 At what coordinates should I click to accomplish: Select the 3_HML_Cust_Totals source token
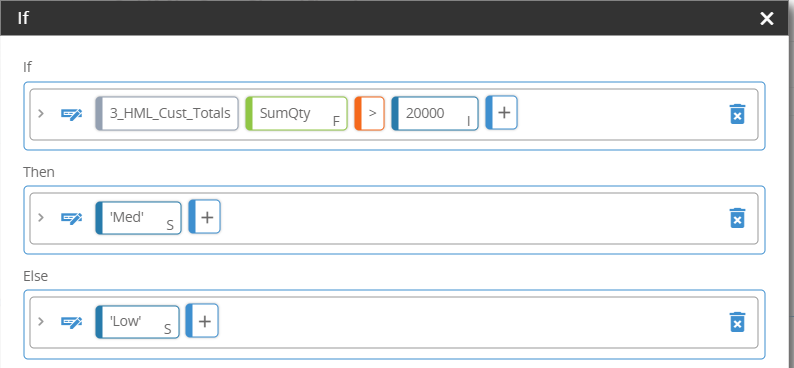pos(167,113)
